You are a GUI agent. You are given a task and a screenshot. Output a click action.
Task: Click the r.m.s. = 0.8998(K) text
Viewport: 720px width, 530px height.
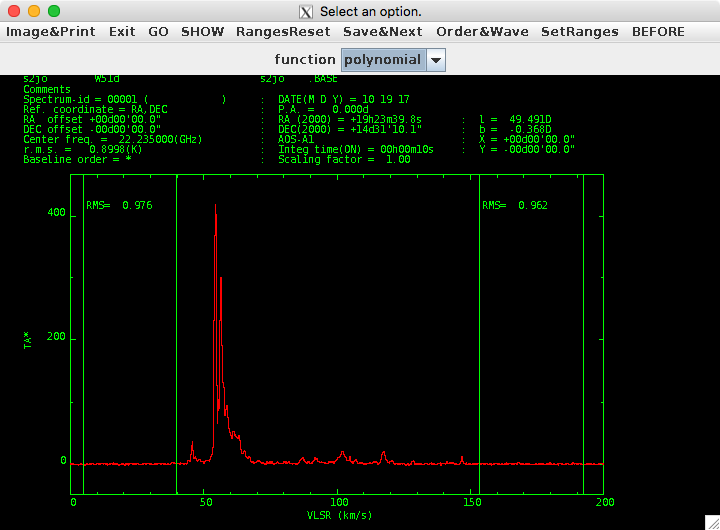(83, 149)
